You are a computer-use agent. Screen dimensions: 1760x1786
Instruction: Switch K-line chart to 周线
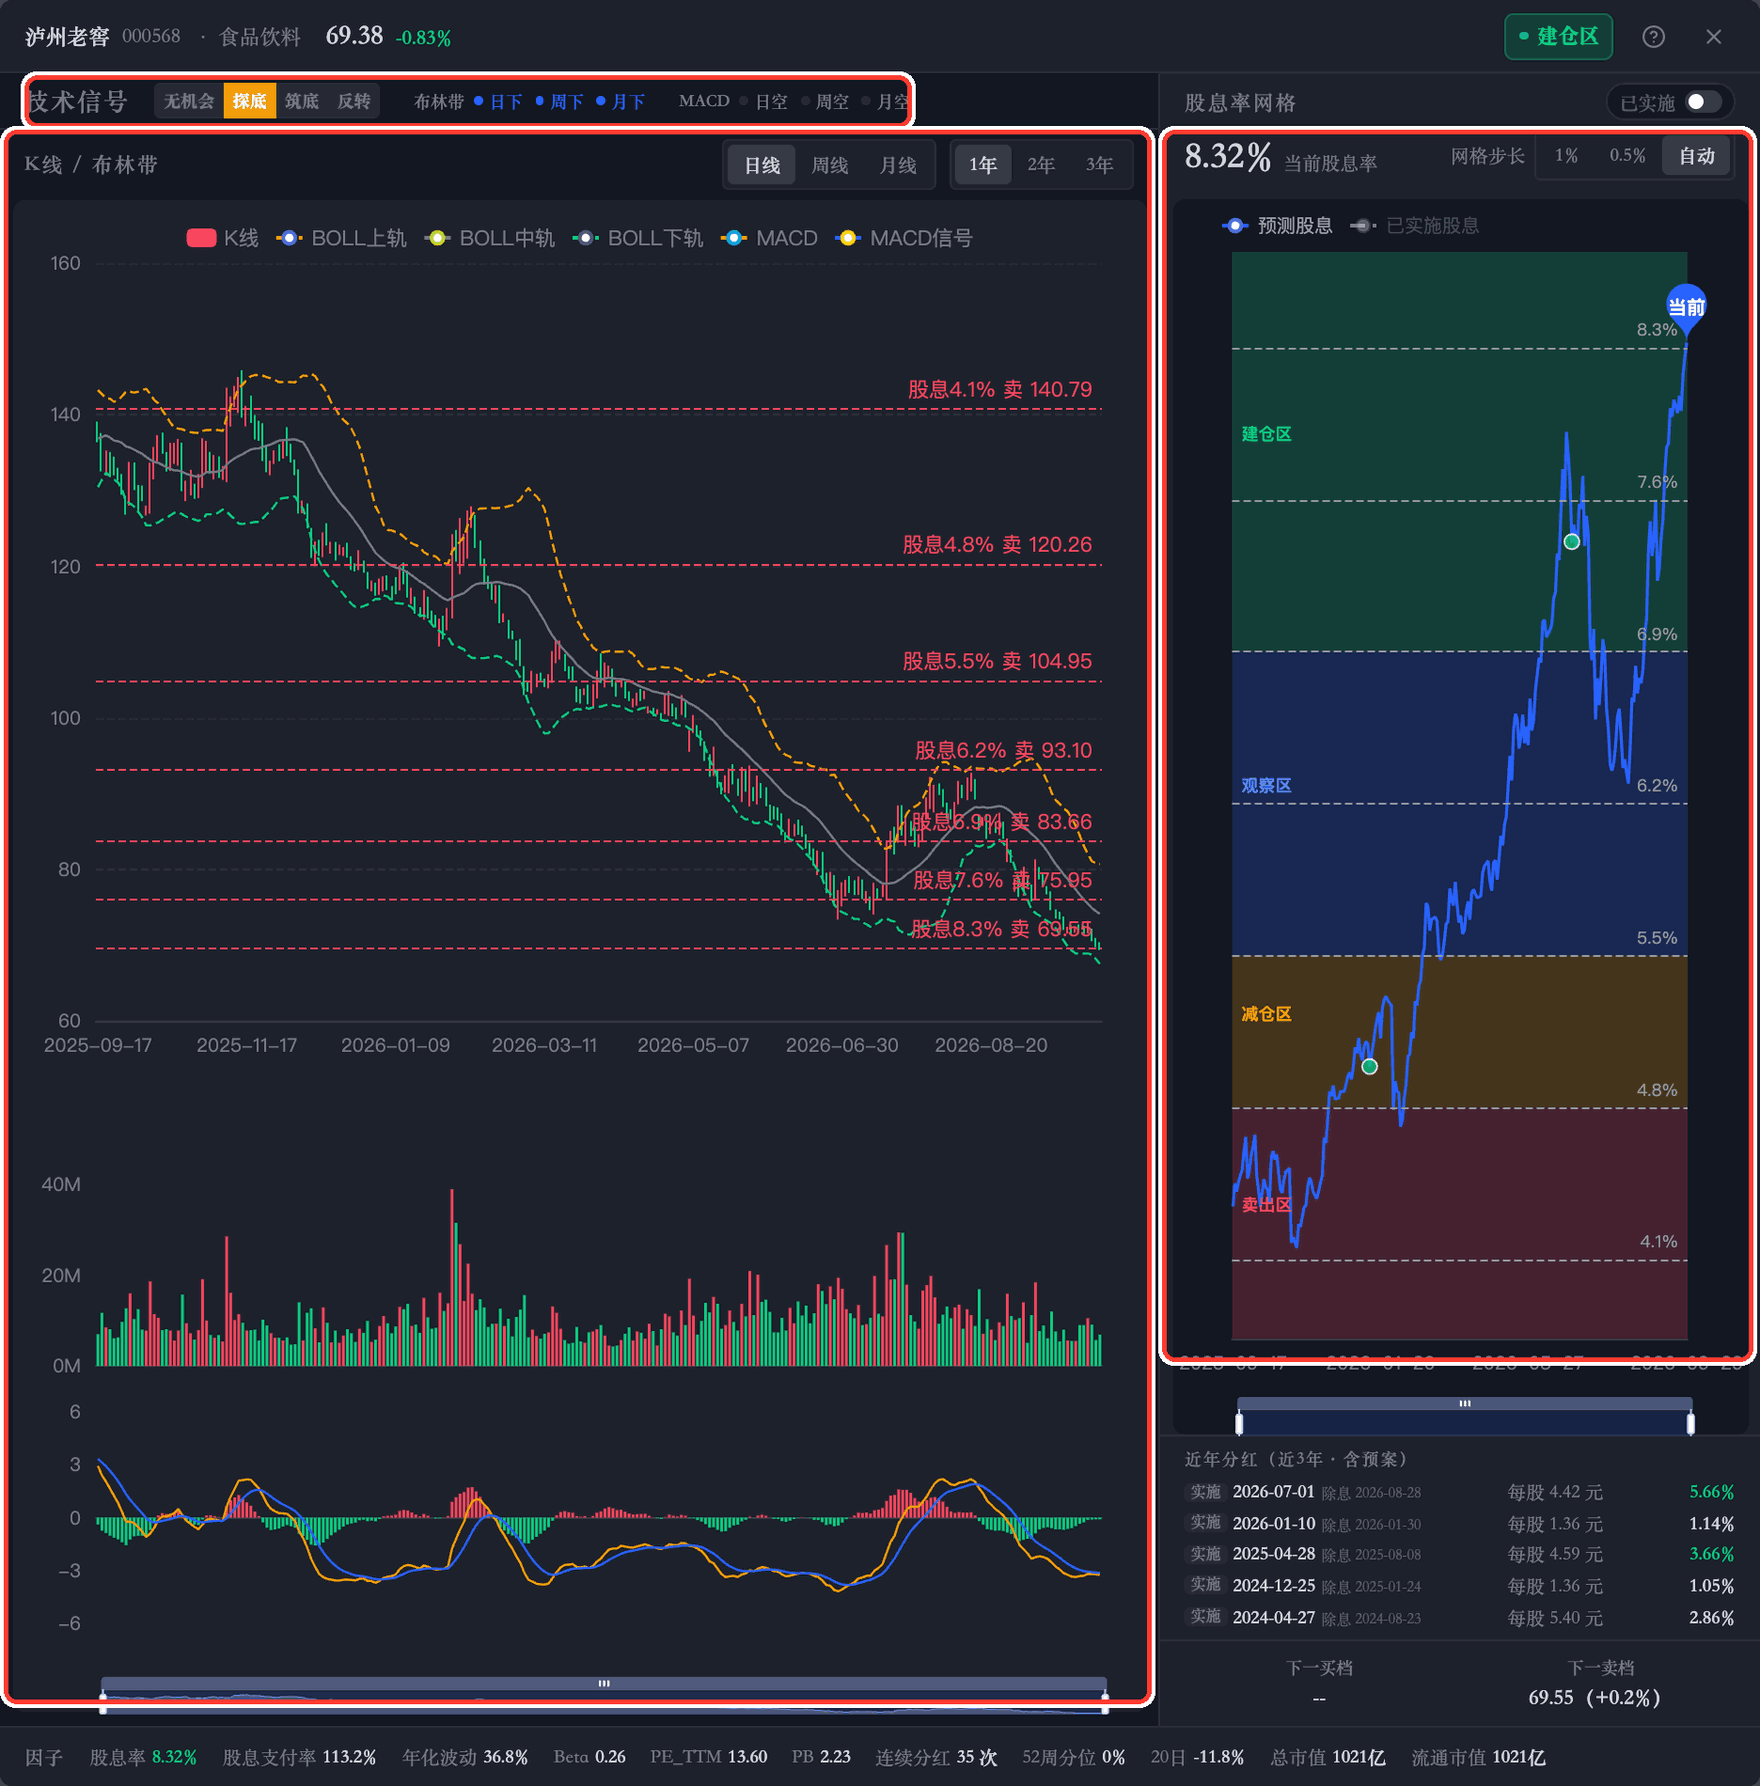[829, 165]
